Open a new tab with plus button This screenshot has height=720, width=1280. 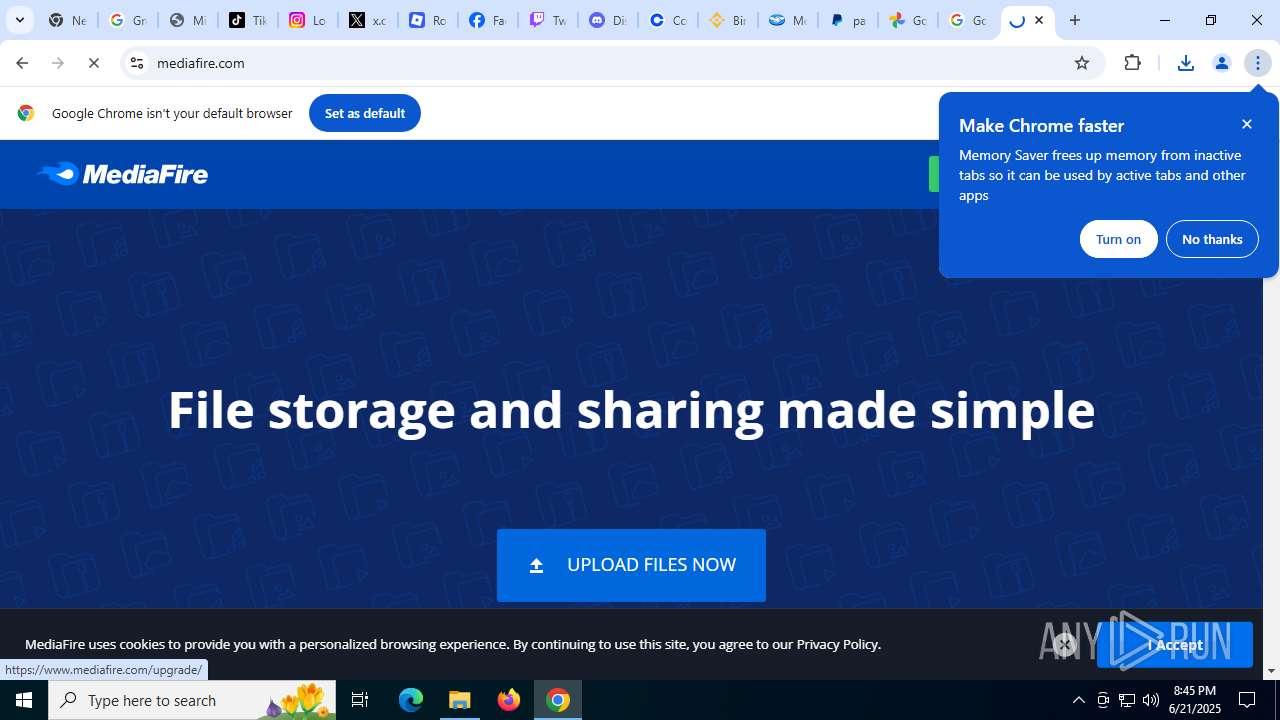point(1075,20)
